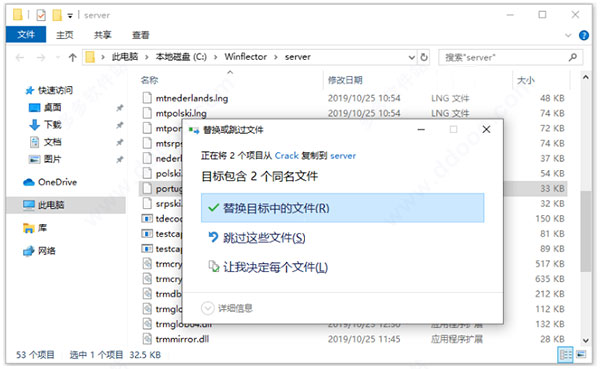Image resolution: width=600 pixels, height=369 pixels.
Task: Expand details (详细信息) chevron in the dialog
Action: pos(207,308)
